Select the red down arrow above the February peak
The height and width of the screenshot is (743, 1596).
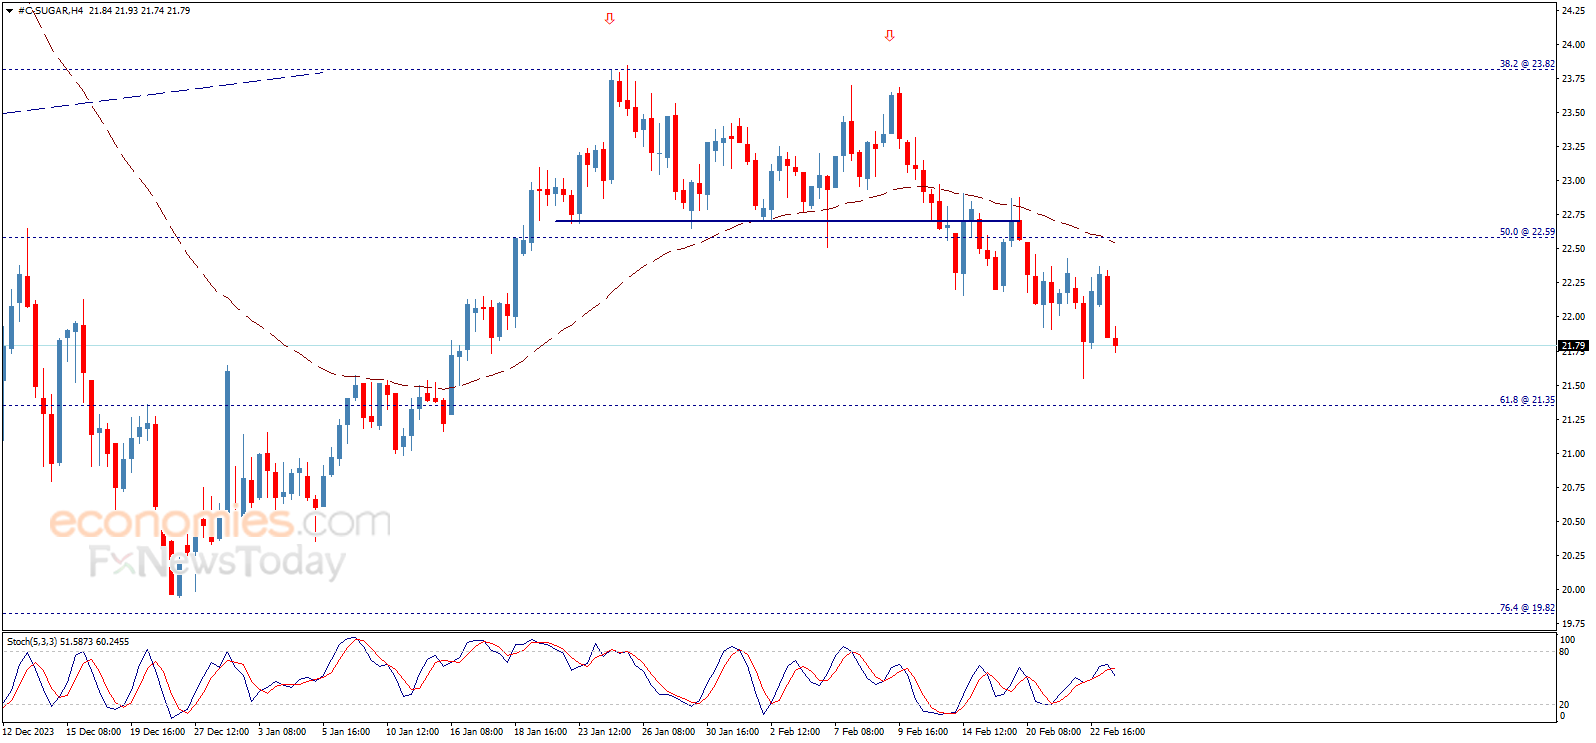tap(889, 36)
